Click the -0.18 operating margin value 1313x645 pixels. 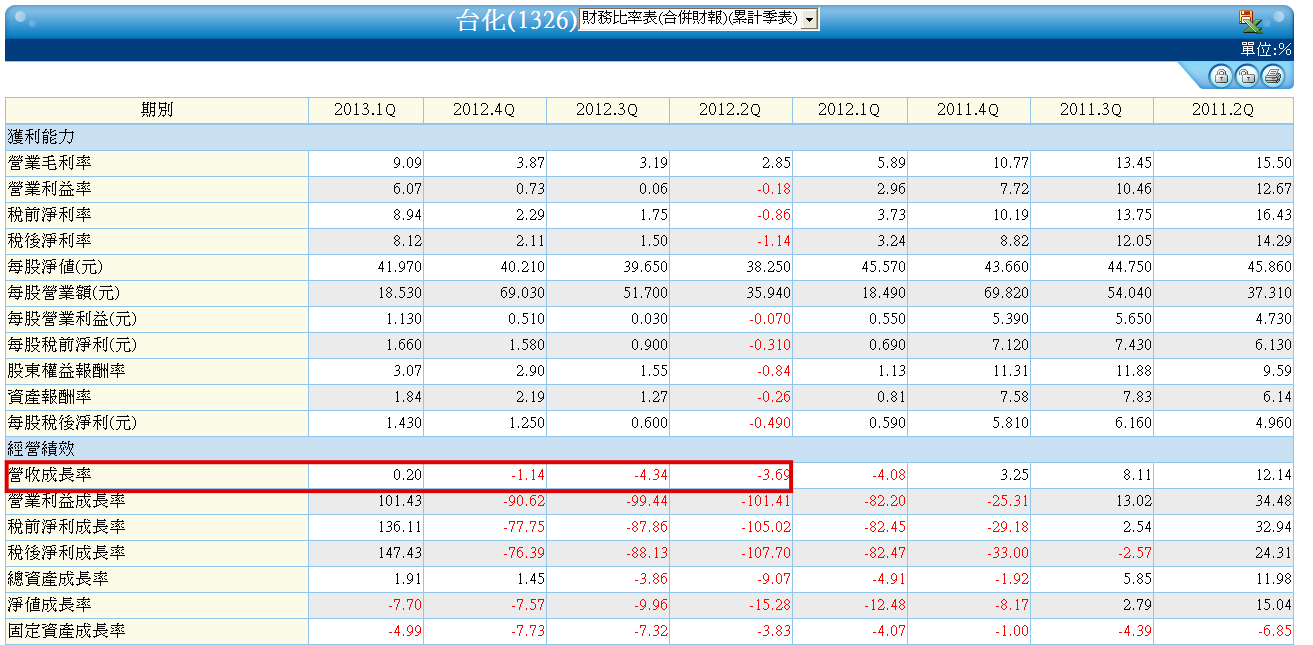coord(773,189)
